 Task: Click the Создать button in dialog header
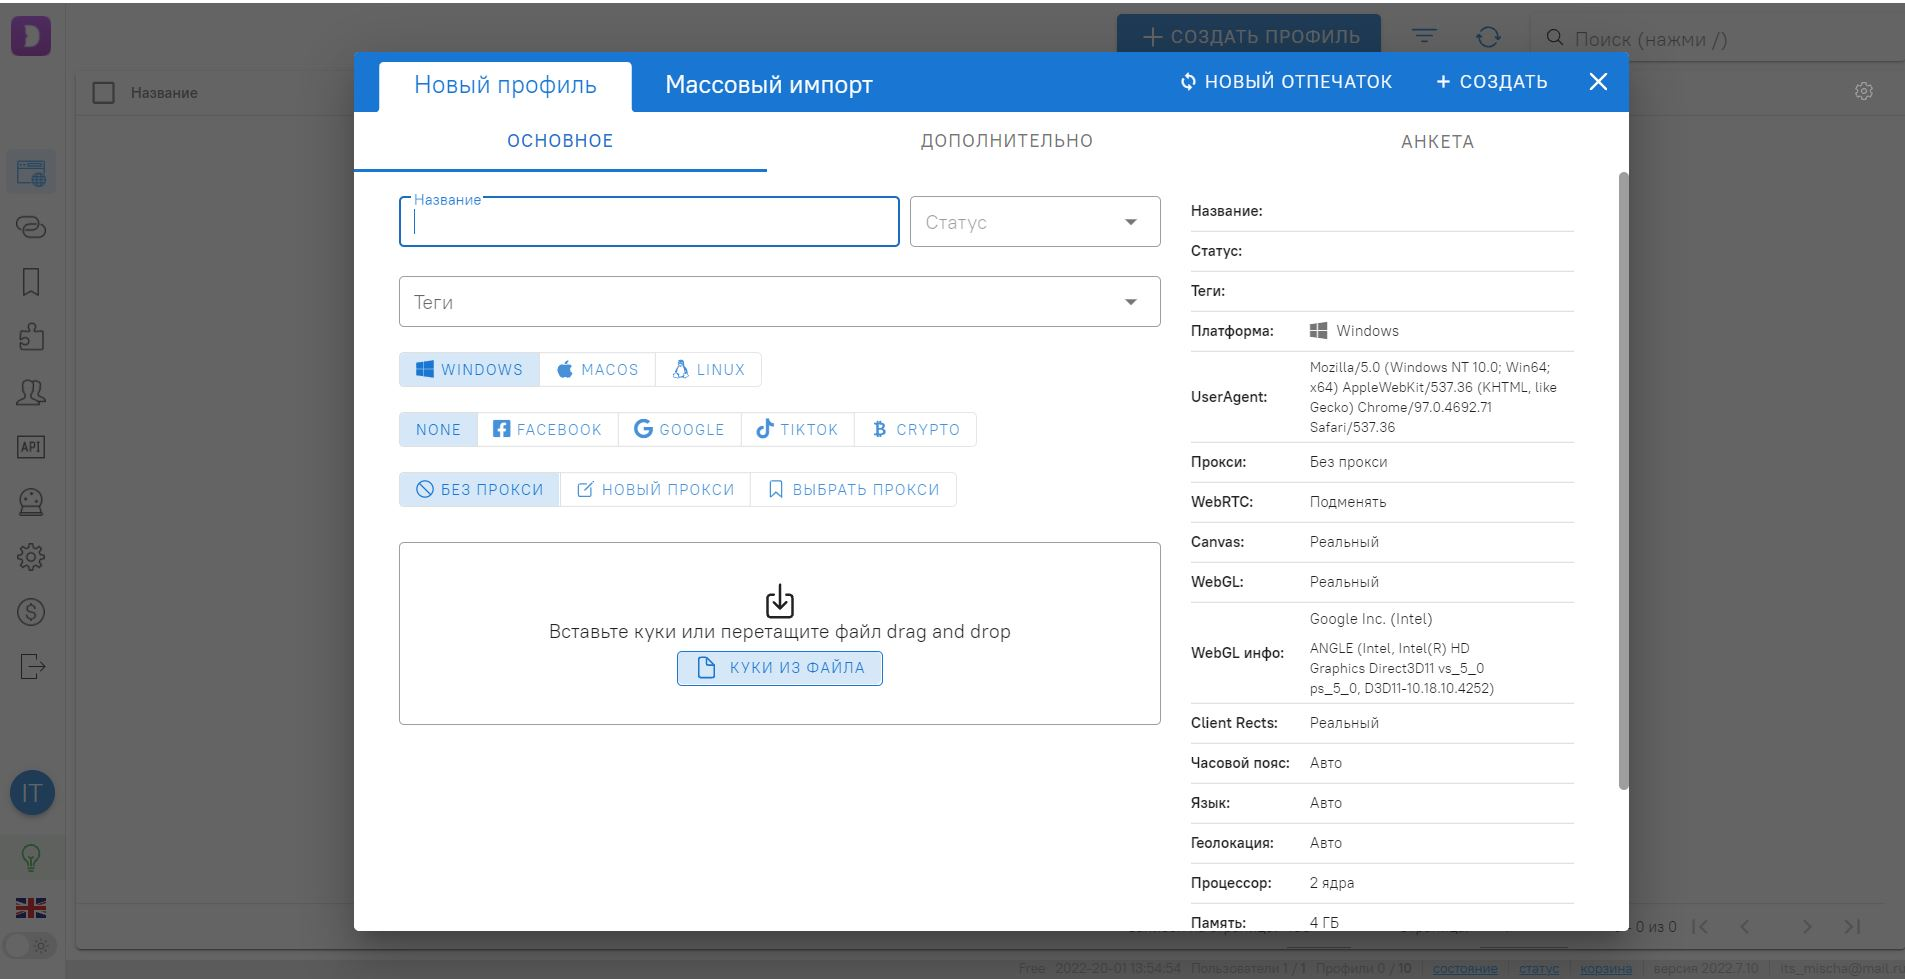[1492, 82]
